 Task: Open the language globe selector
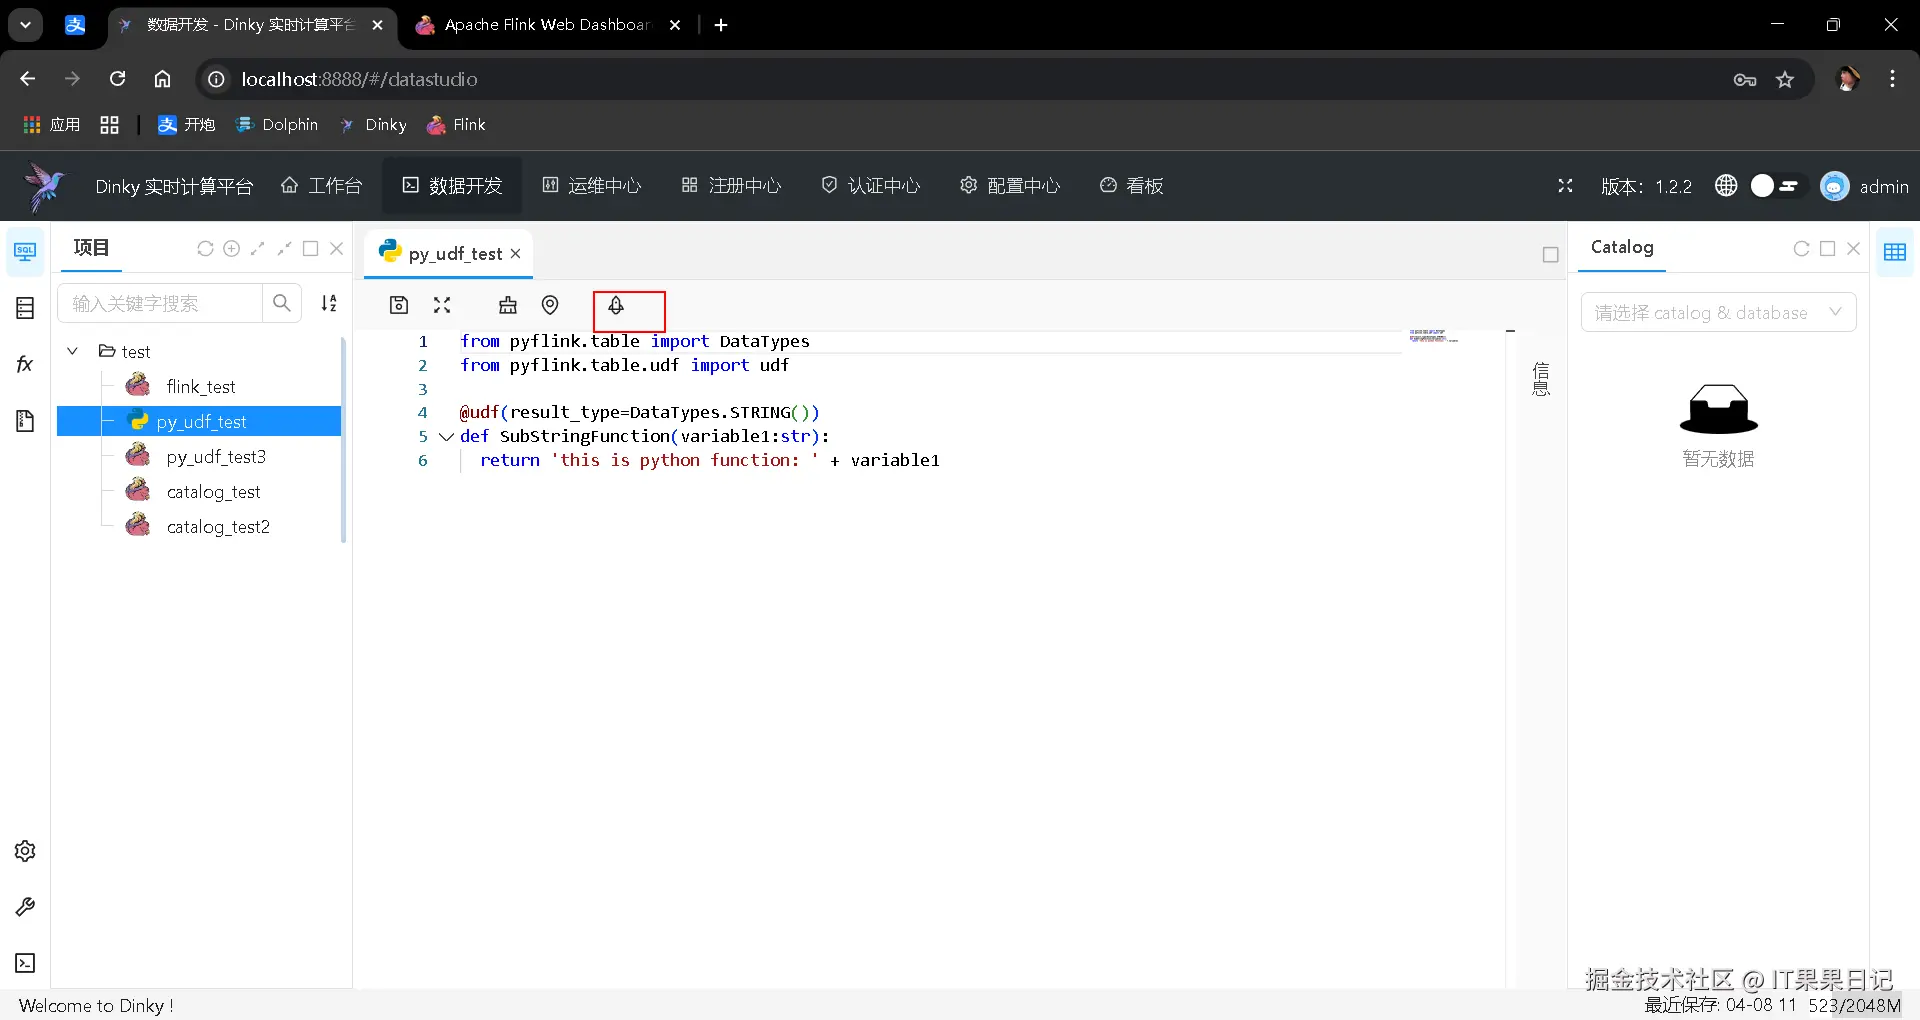1726,186
